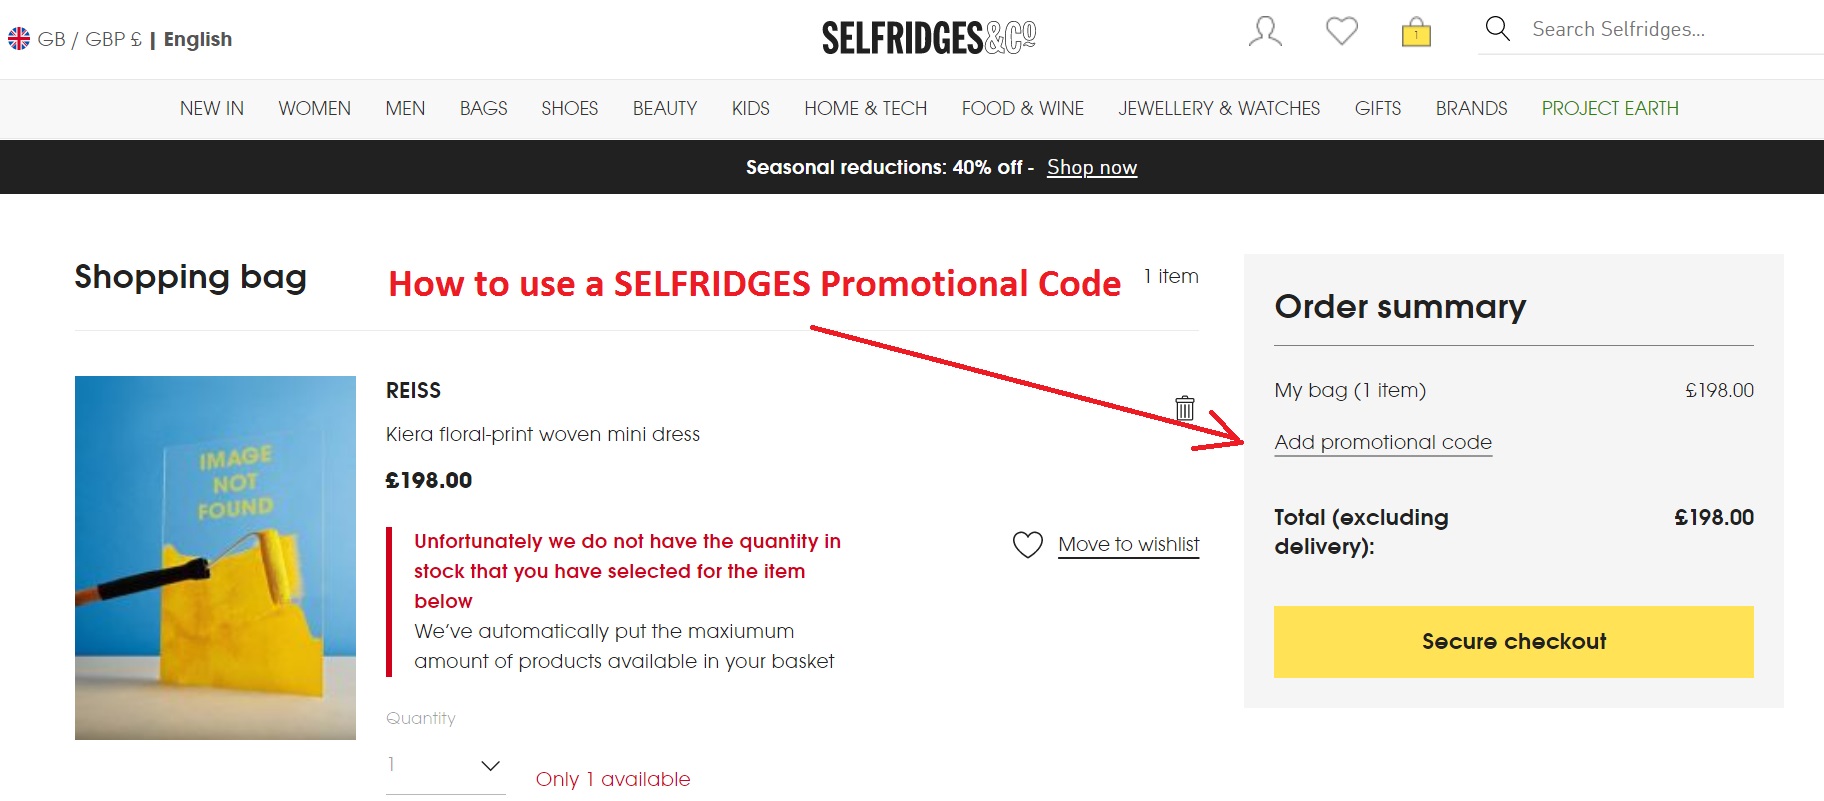Open the Shop now seasonal reductions link

[x=1091, y=167]
